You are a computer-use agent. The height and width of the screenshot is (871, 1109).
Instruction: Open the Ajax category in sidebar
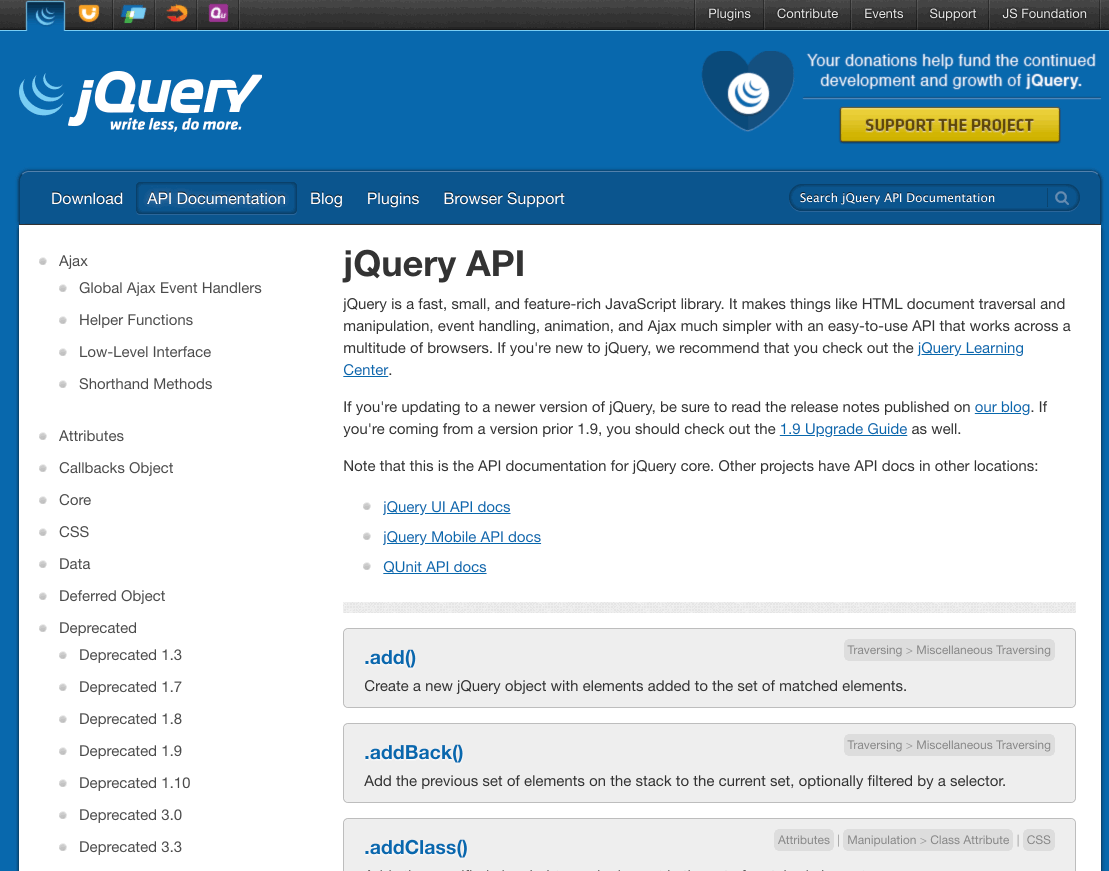(73, 261)
